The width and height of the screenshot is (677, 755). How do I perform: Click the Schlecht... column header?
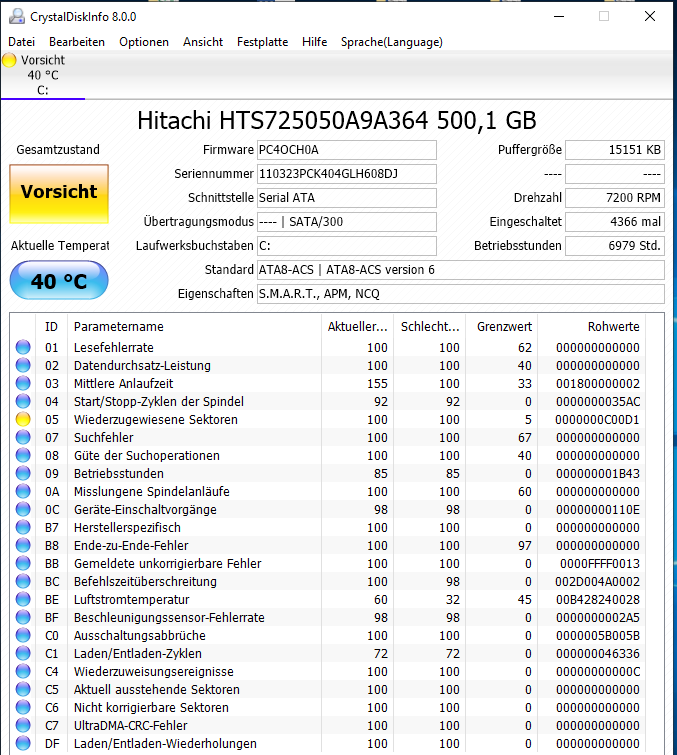430,326
